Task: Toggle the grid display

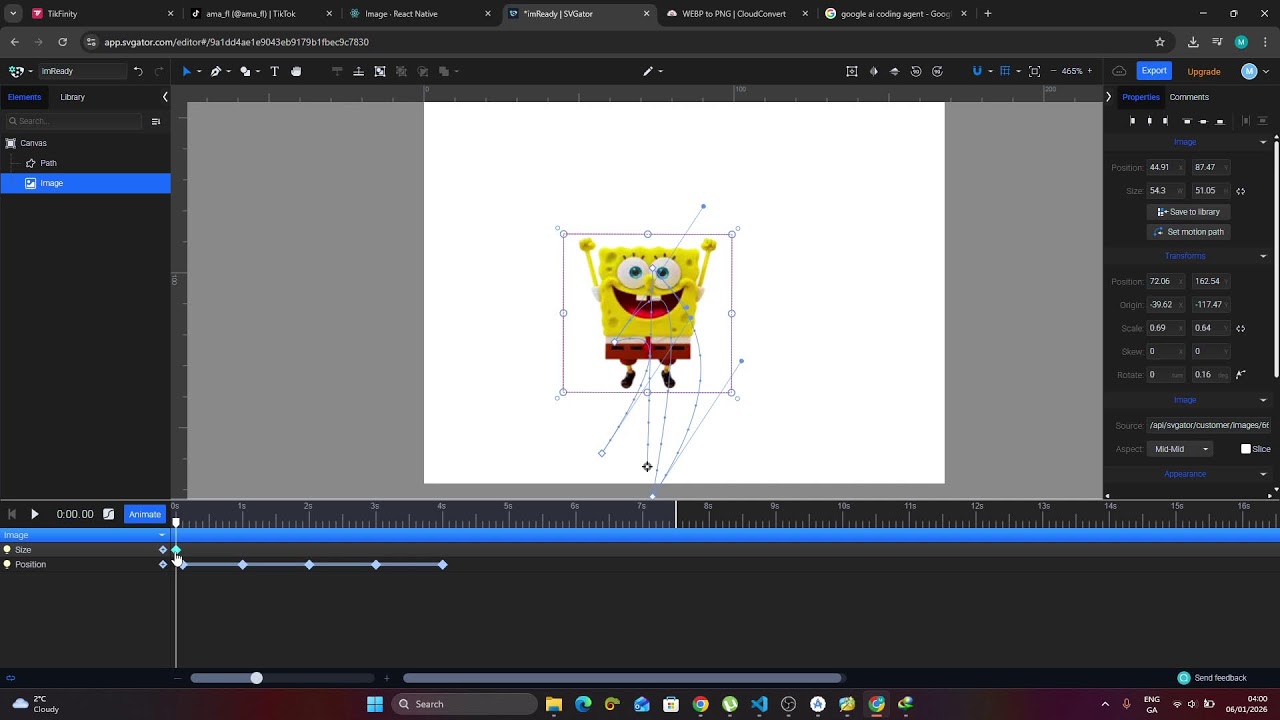Action: click(x=1005, y=71)
